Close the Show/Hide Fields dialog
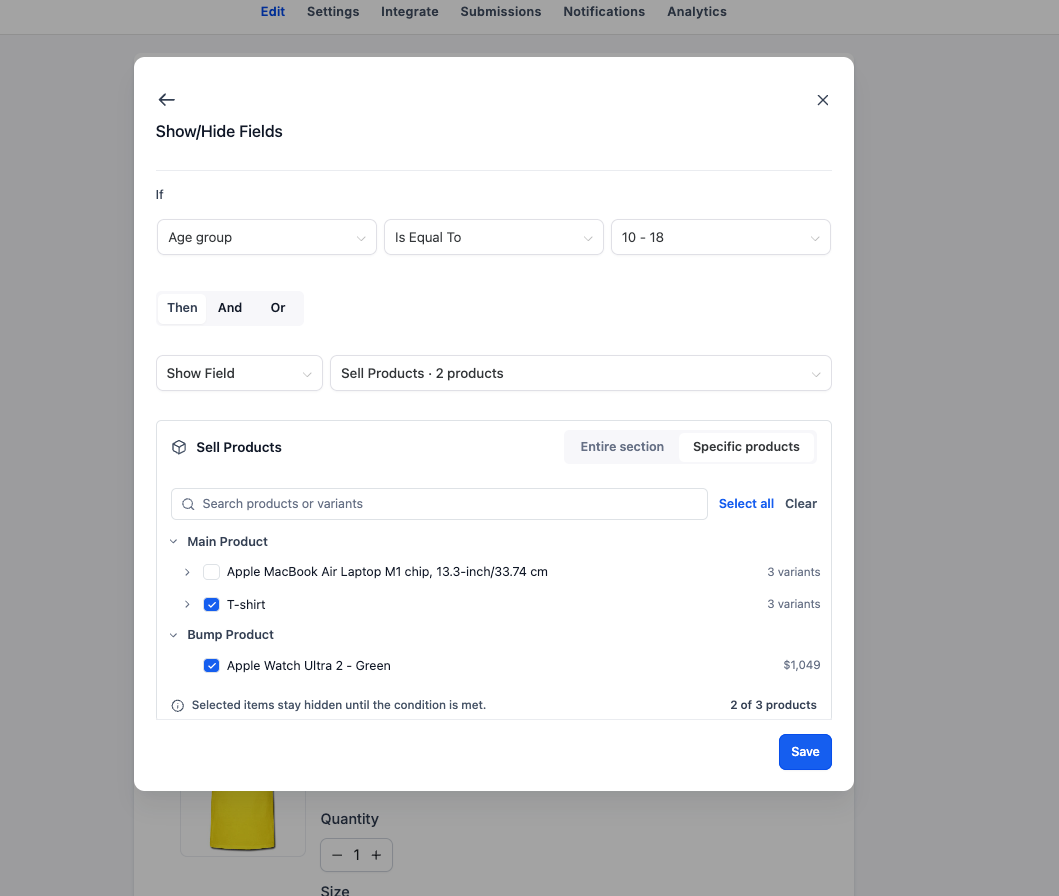This screenshot has height=896, width=1059. tap(822, 100)
